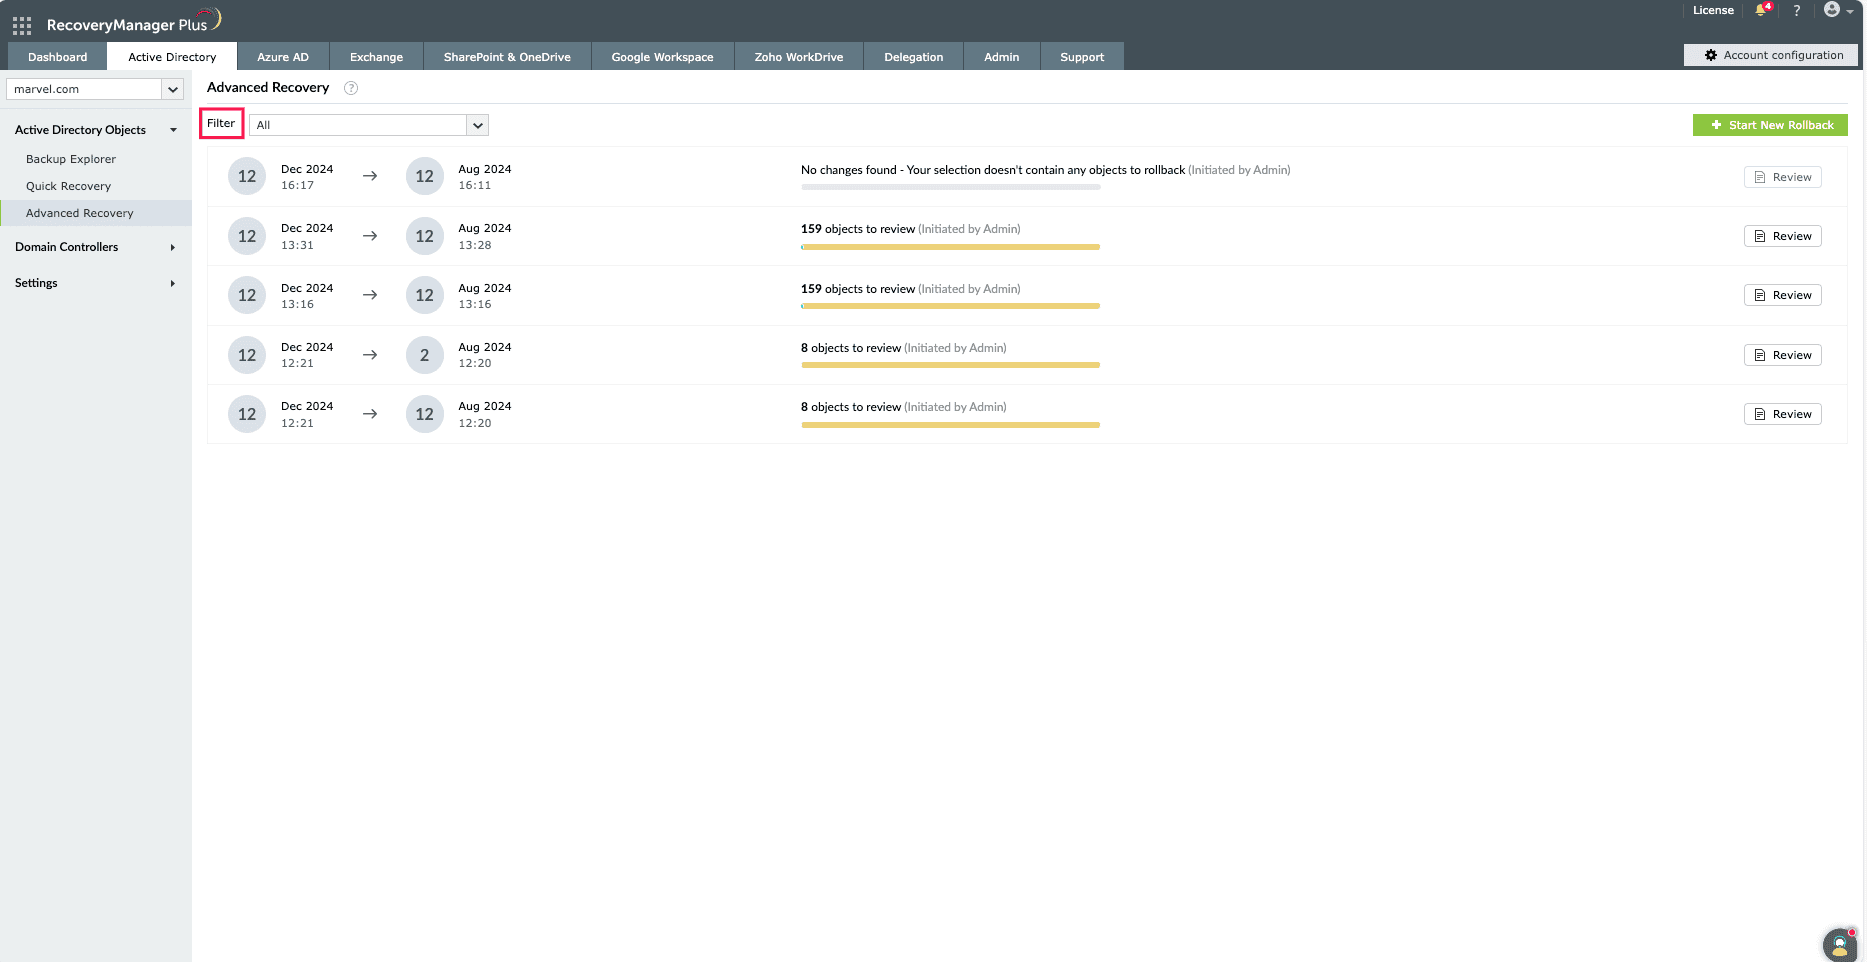This screenshot has width=1867, height=962.
Task: Open the Filter dropdown showing All
Action: [368, 125]
